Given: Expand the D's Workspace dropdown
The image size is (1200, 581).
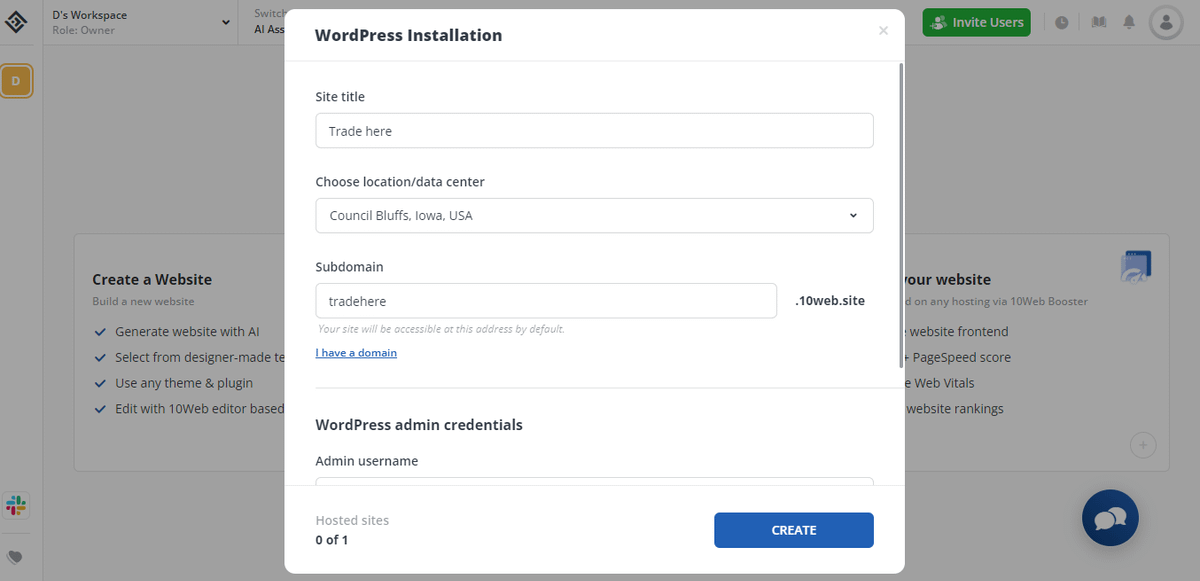Looking at the screenshot, I should point(224,22).
